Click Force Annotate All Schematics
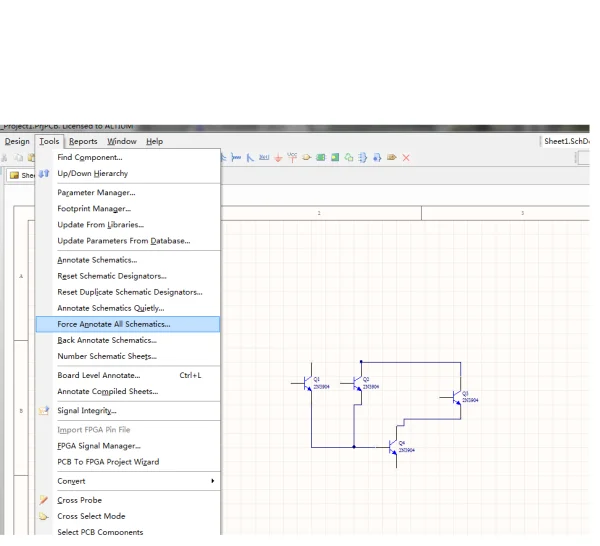 point(128,324)
